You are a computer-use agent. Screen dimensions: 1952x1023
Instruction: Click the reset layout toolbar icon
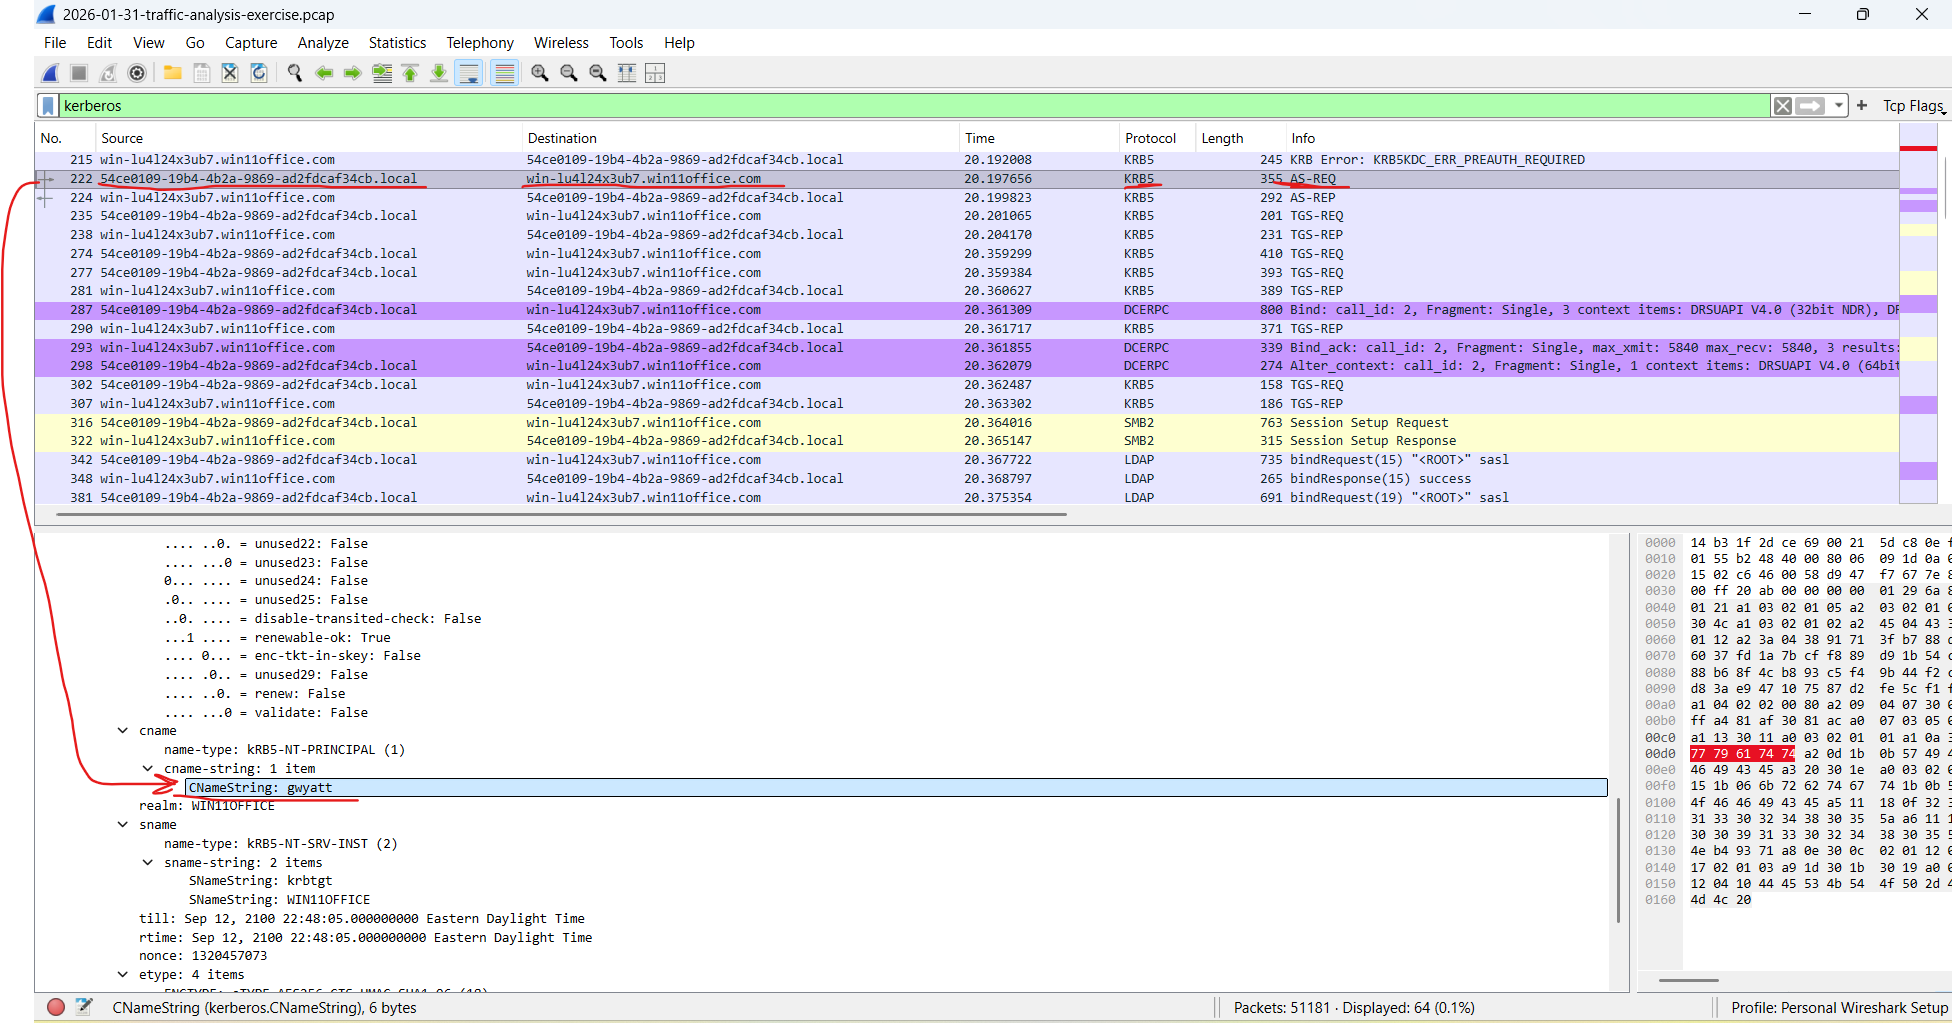click(x=655, y=73)
